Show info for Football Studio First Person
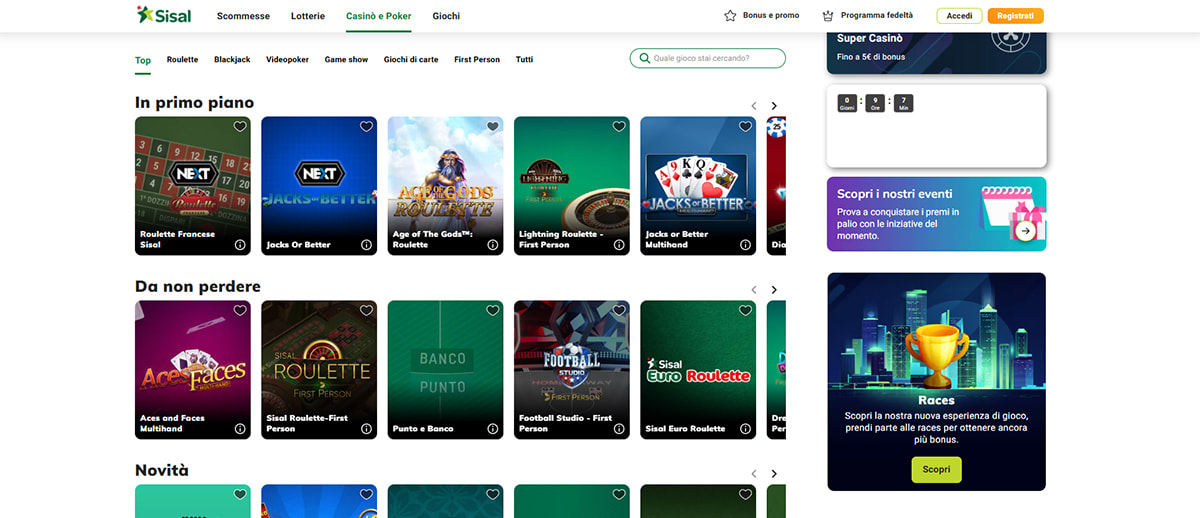Screen dimensions: 1200x518 [x=619, y=428]
